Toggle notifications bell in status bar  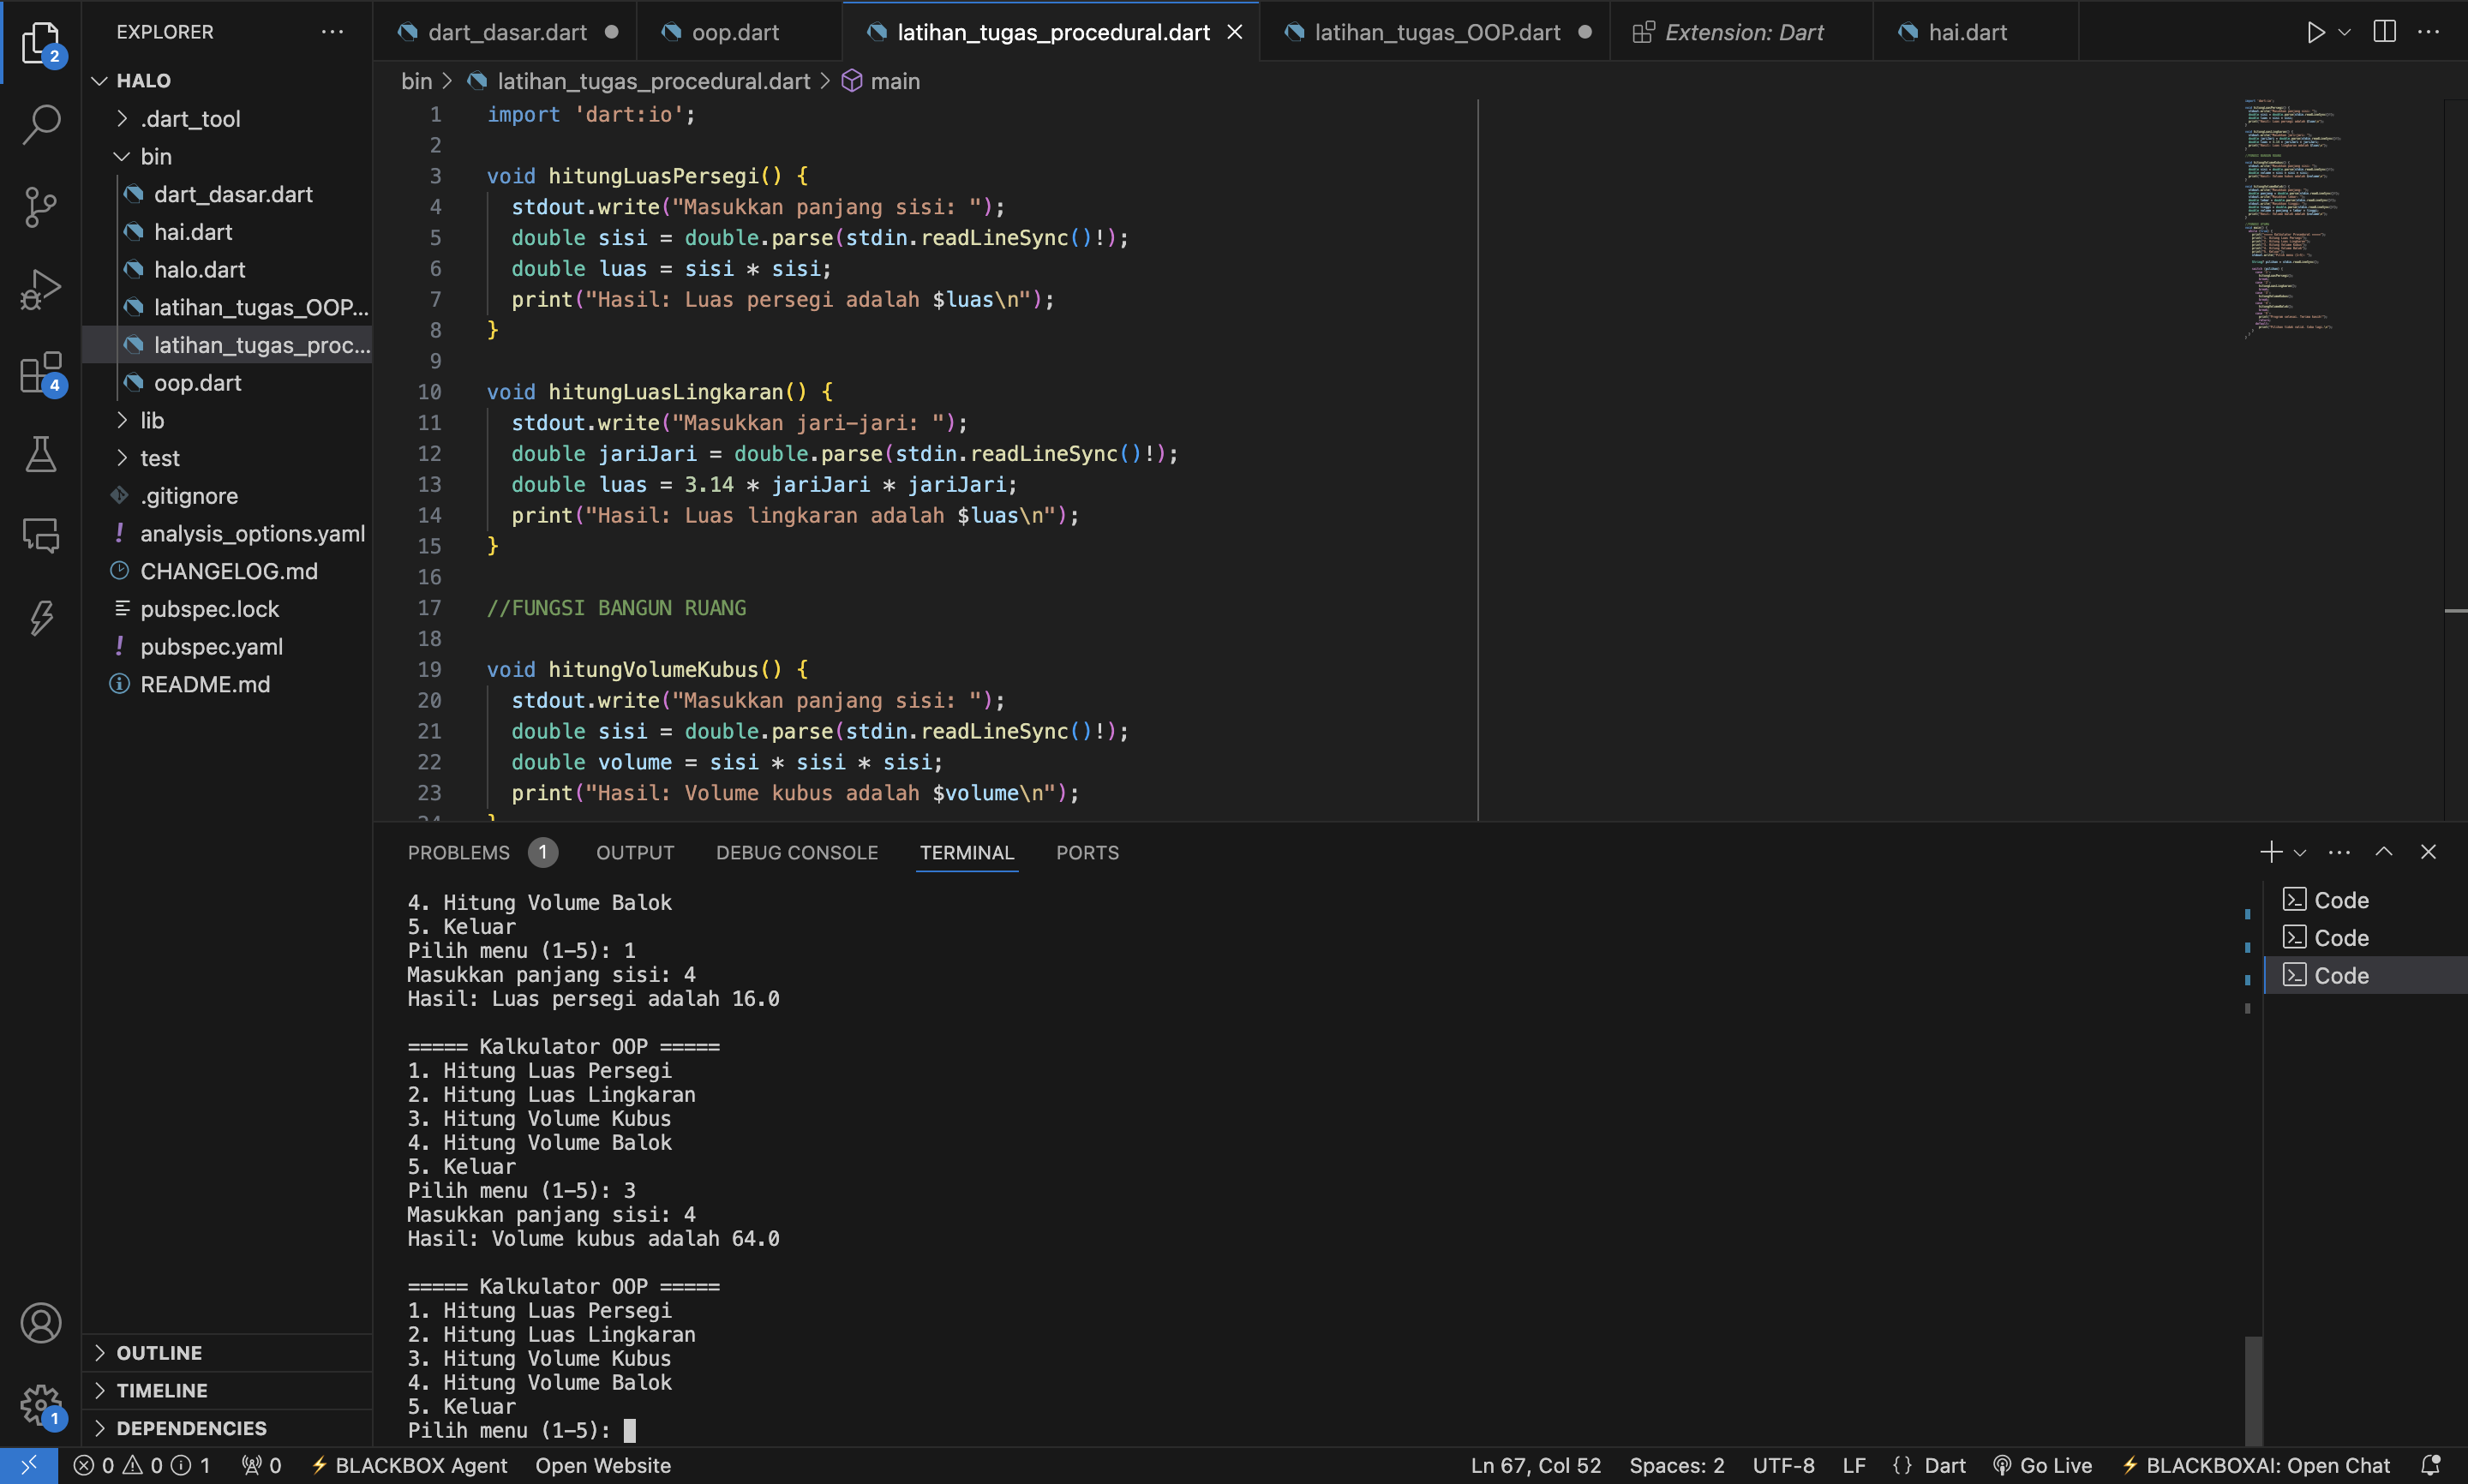coord(2431,1465)
